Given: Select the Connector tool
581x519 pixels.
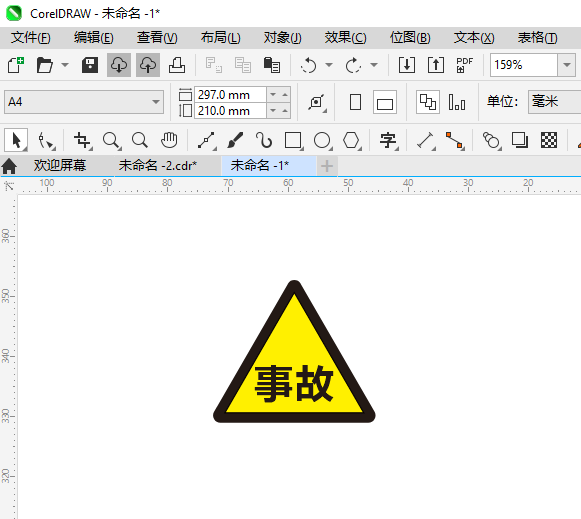Looking at the screenshot, I should (455, 140).
